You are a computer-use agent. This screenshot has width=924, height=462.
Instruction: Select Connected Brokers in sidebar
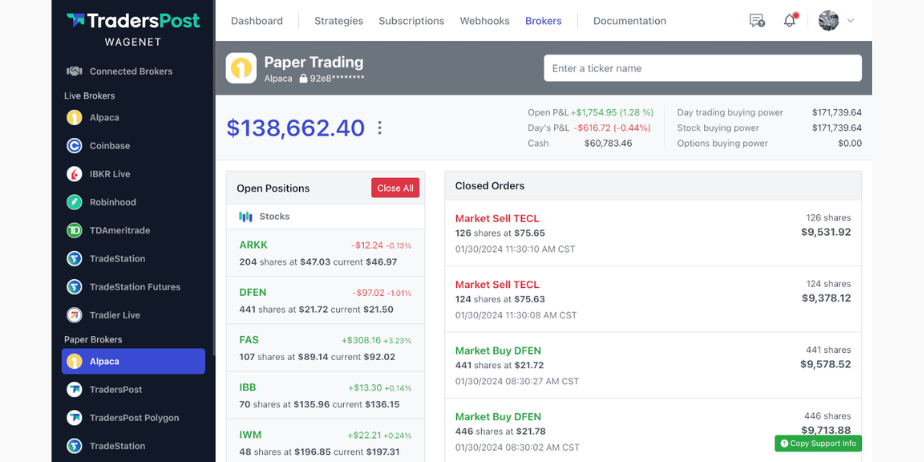[133, 71]
